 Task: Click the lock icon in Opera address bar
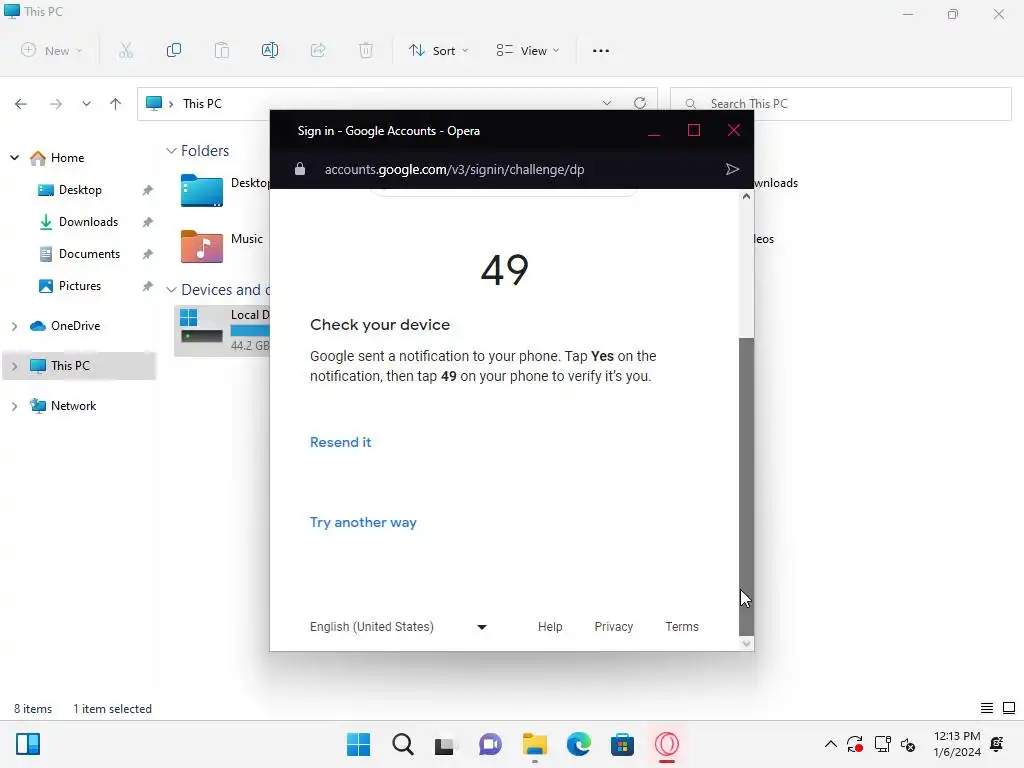[x=300, y=169]
